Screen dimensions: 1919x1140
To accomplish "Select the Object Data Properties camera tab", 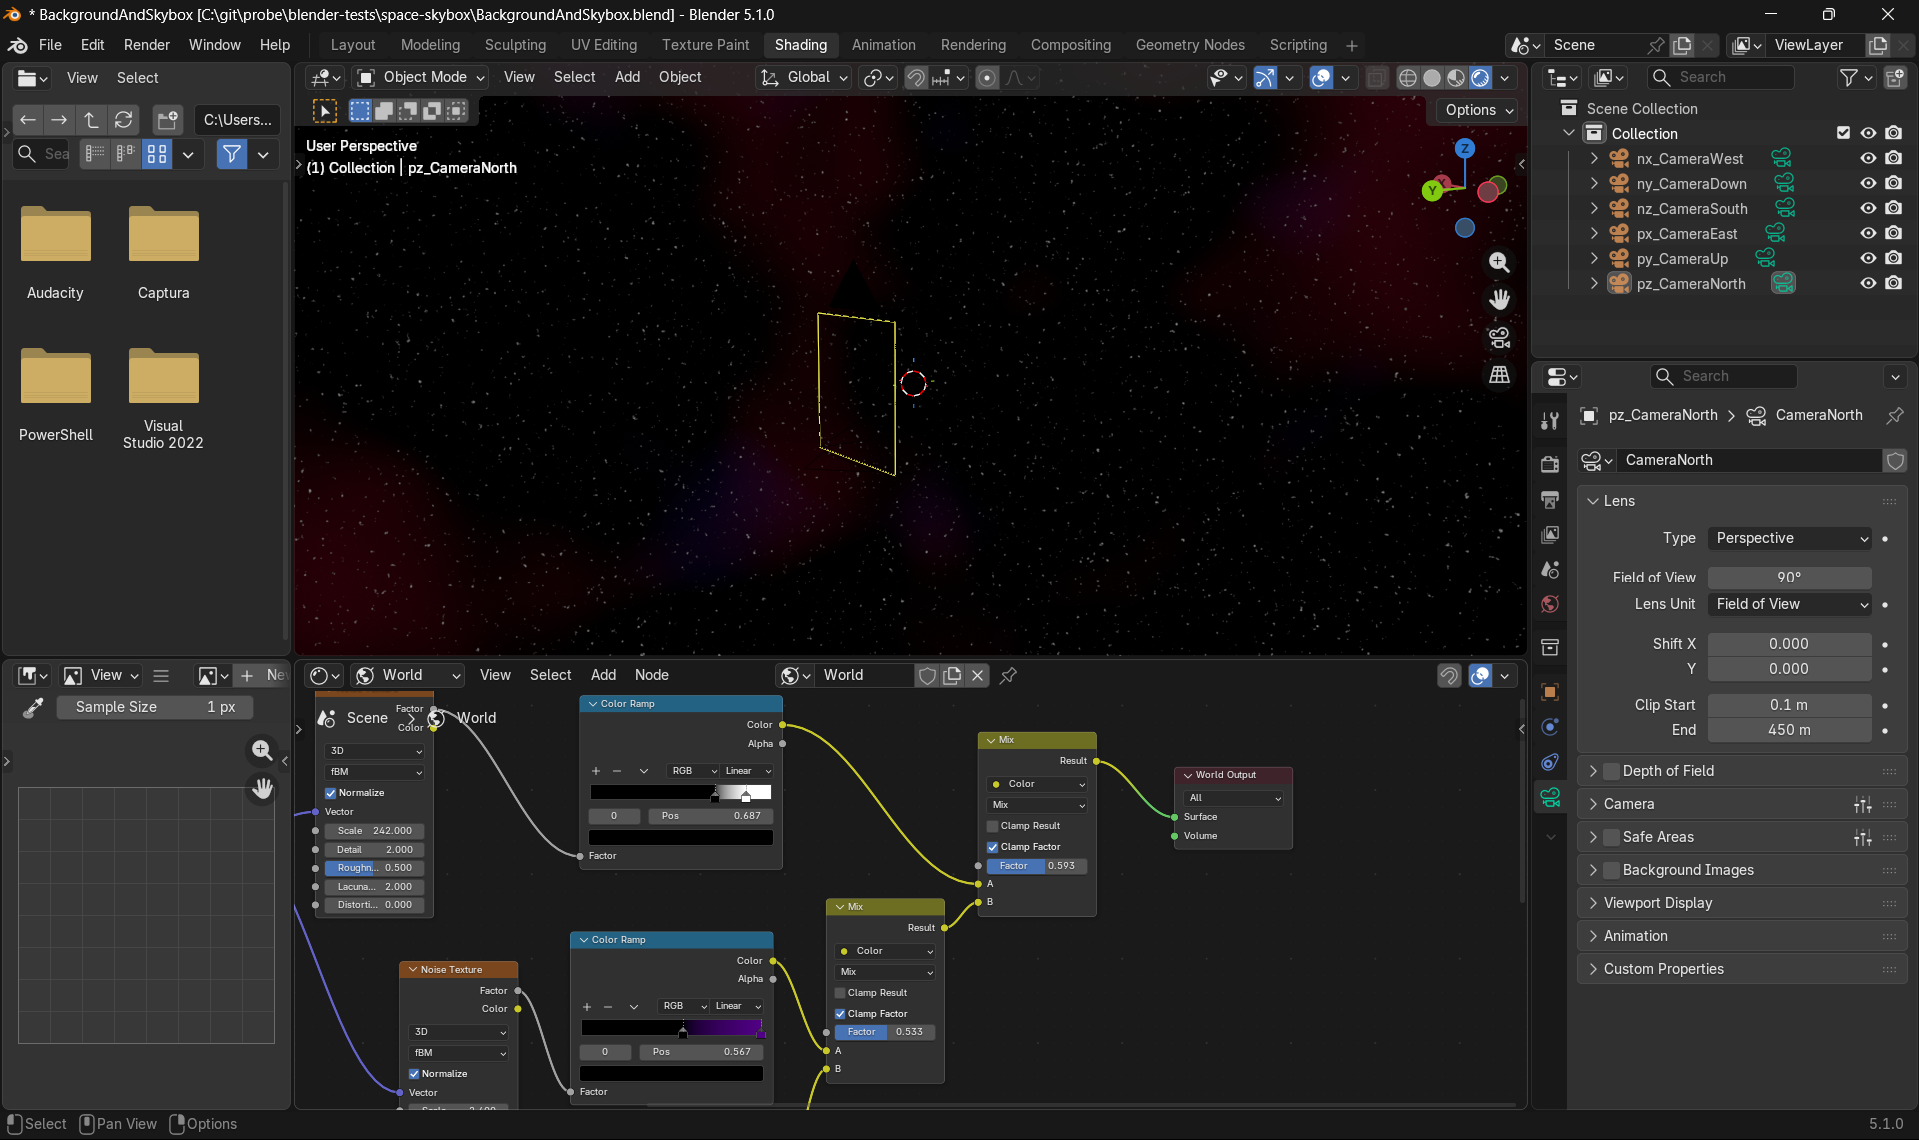I will [x=1551, y=797].
